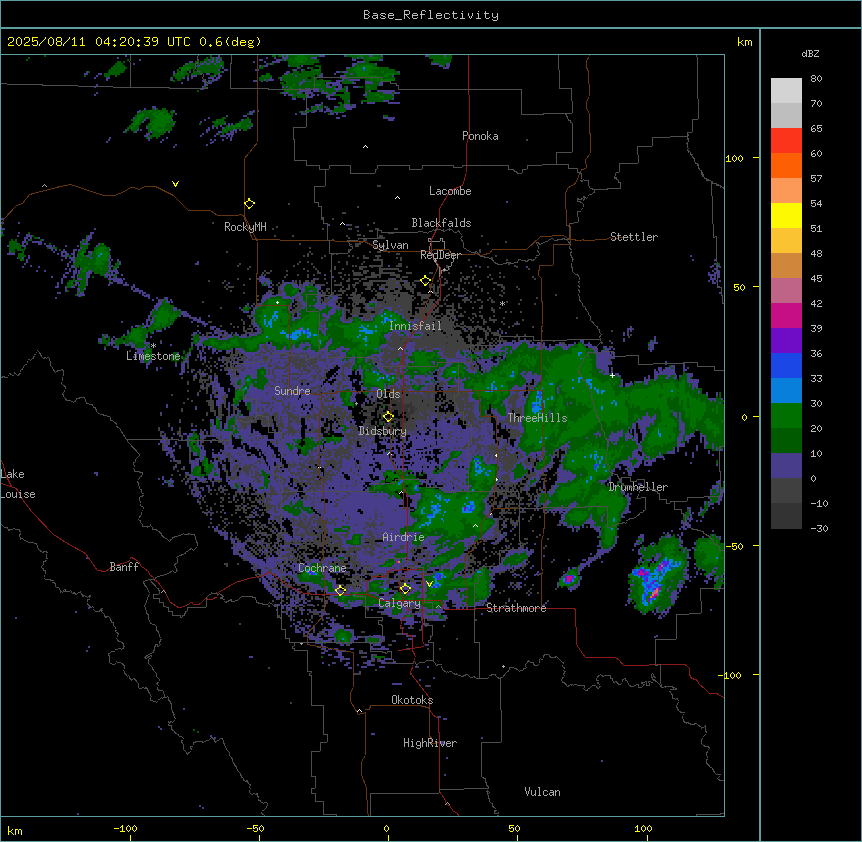Image resolution: width=862 pixels, height=842 pixels.
Task: Click the km unit label at bottom left
Action: tap(15, 831)
